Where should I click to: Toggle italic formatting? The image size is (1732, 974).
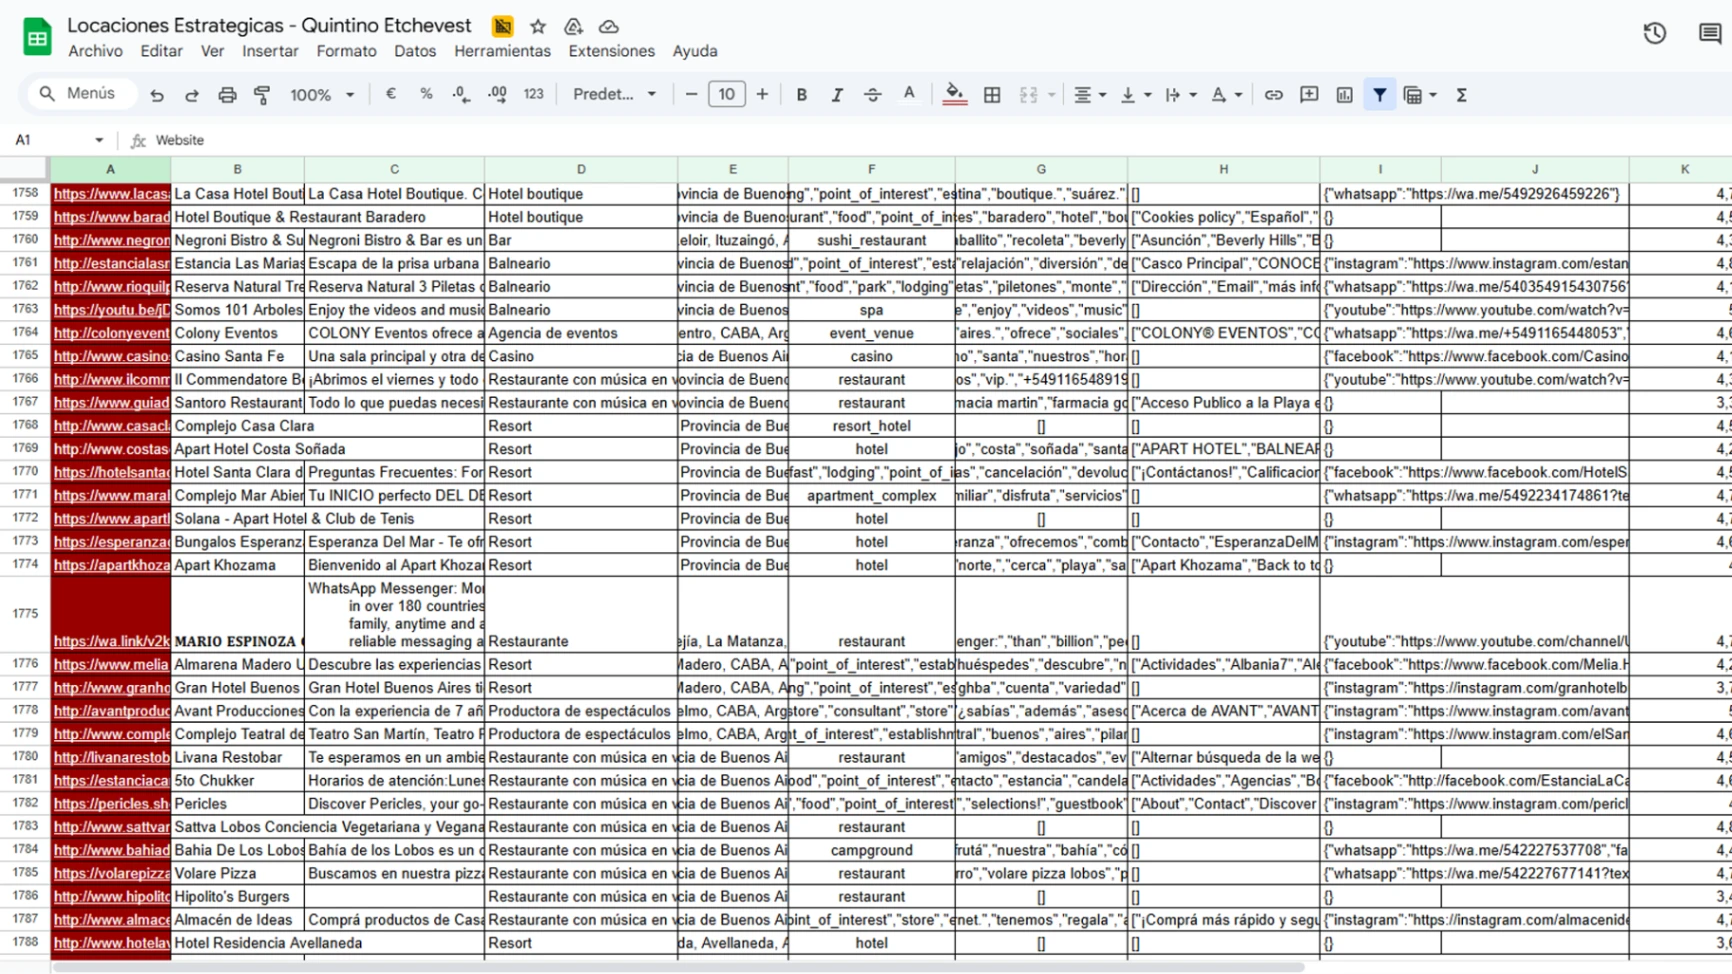point(837,95)
